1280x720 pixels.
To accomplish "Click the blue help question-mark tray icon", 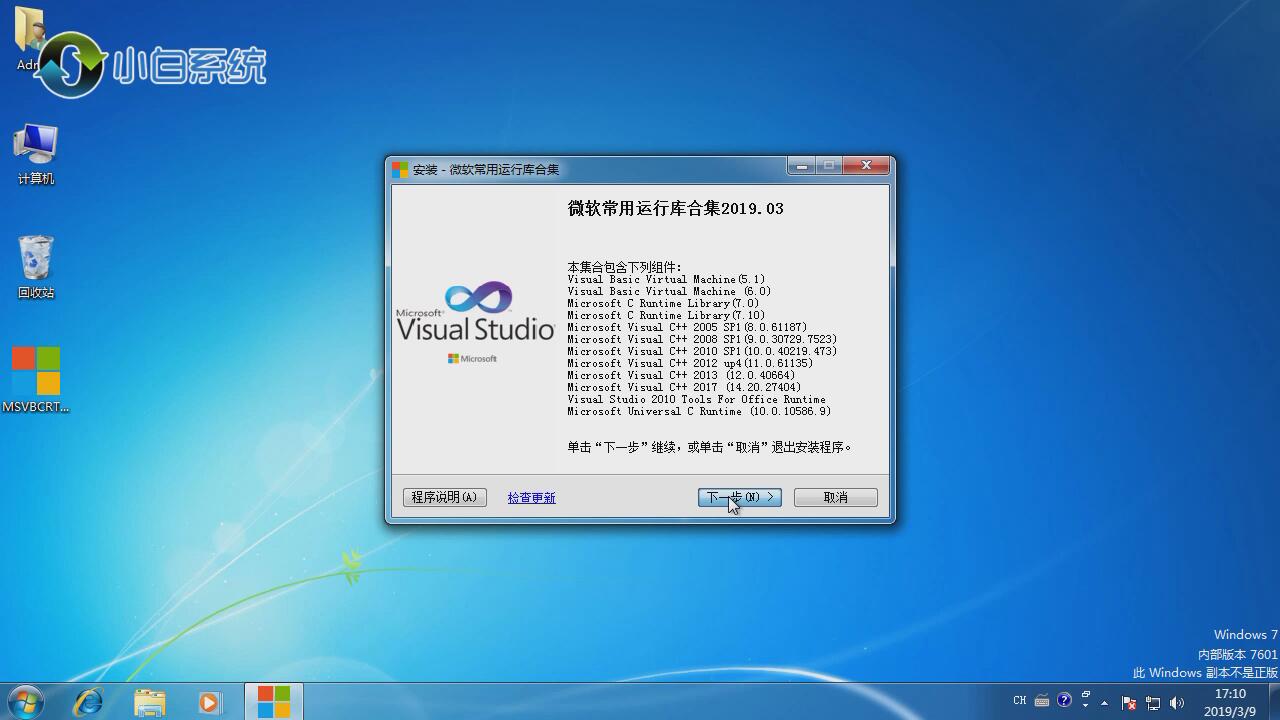I will 1064,700.
